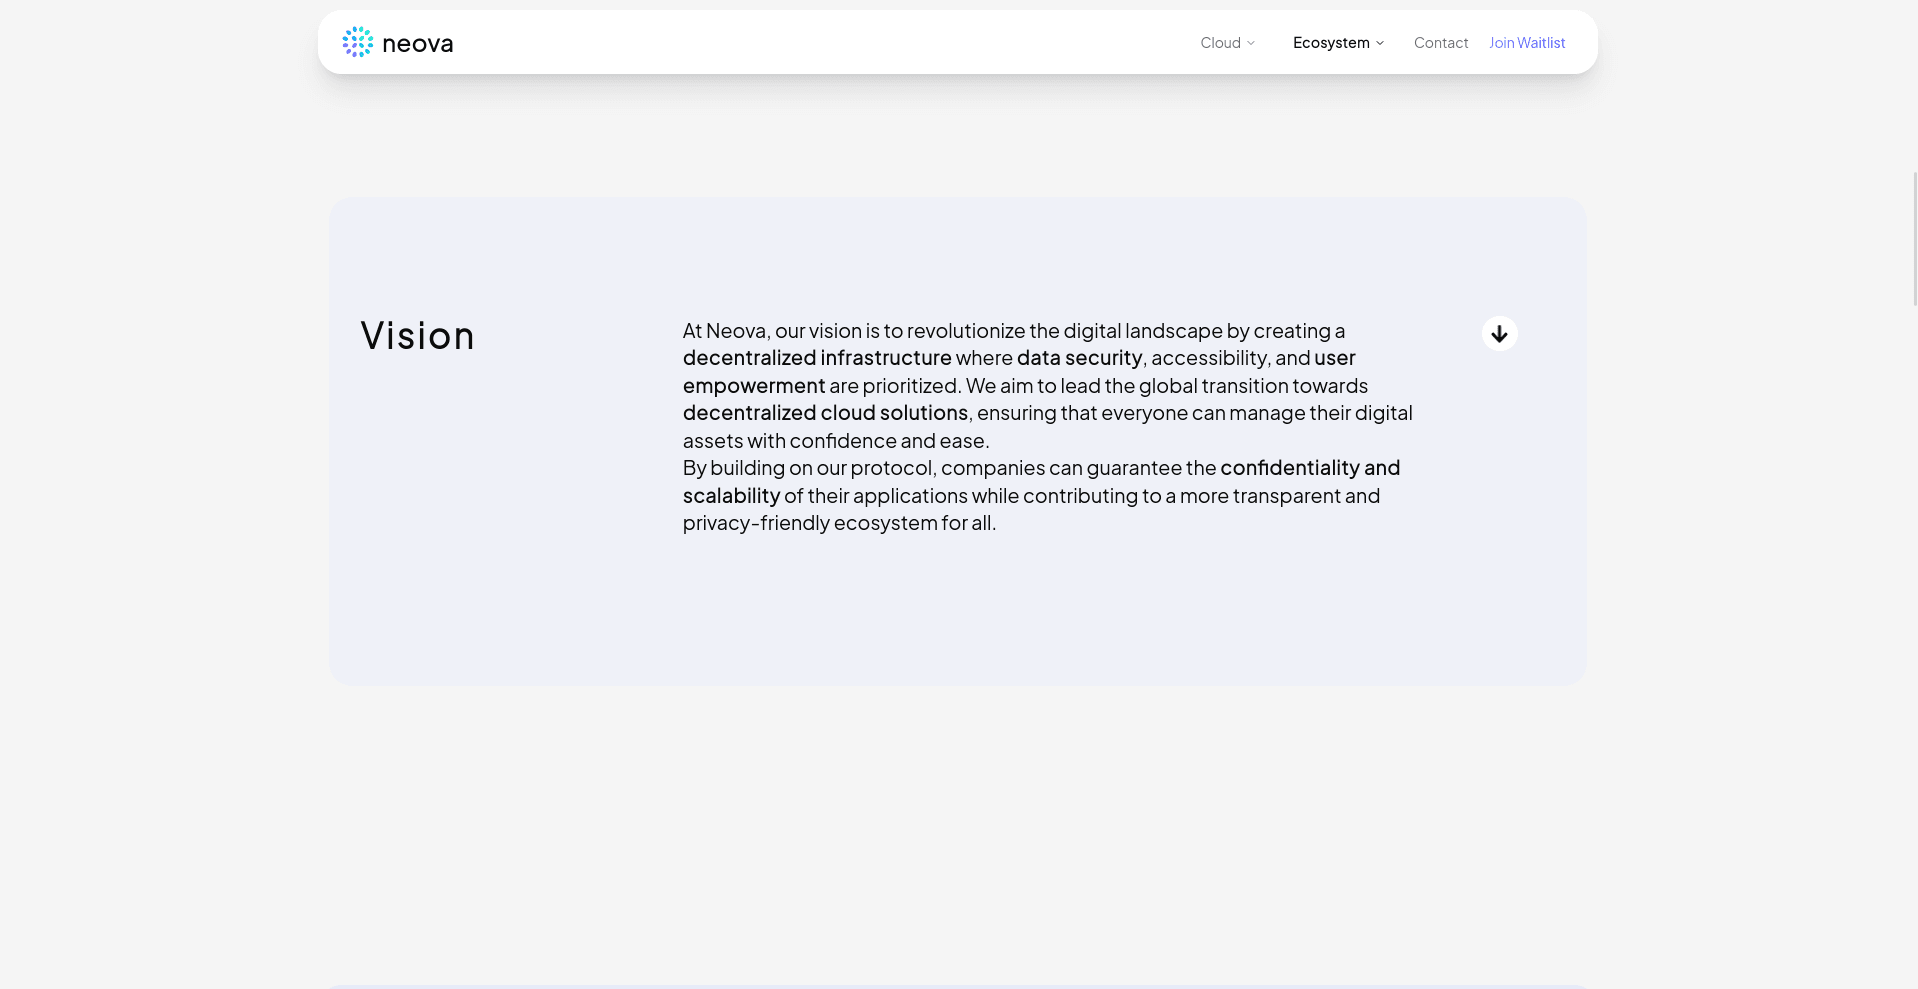Click the neova dotted circle logo icon
Image resolution: width=1918 pixels, height=989 pixels.
pos(357,42)
